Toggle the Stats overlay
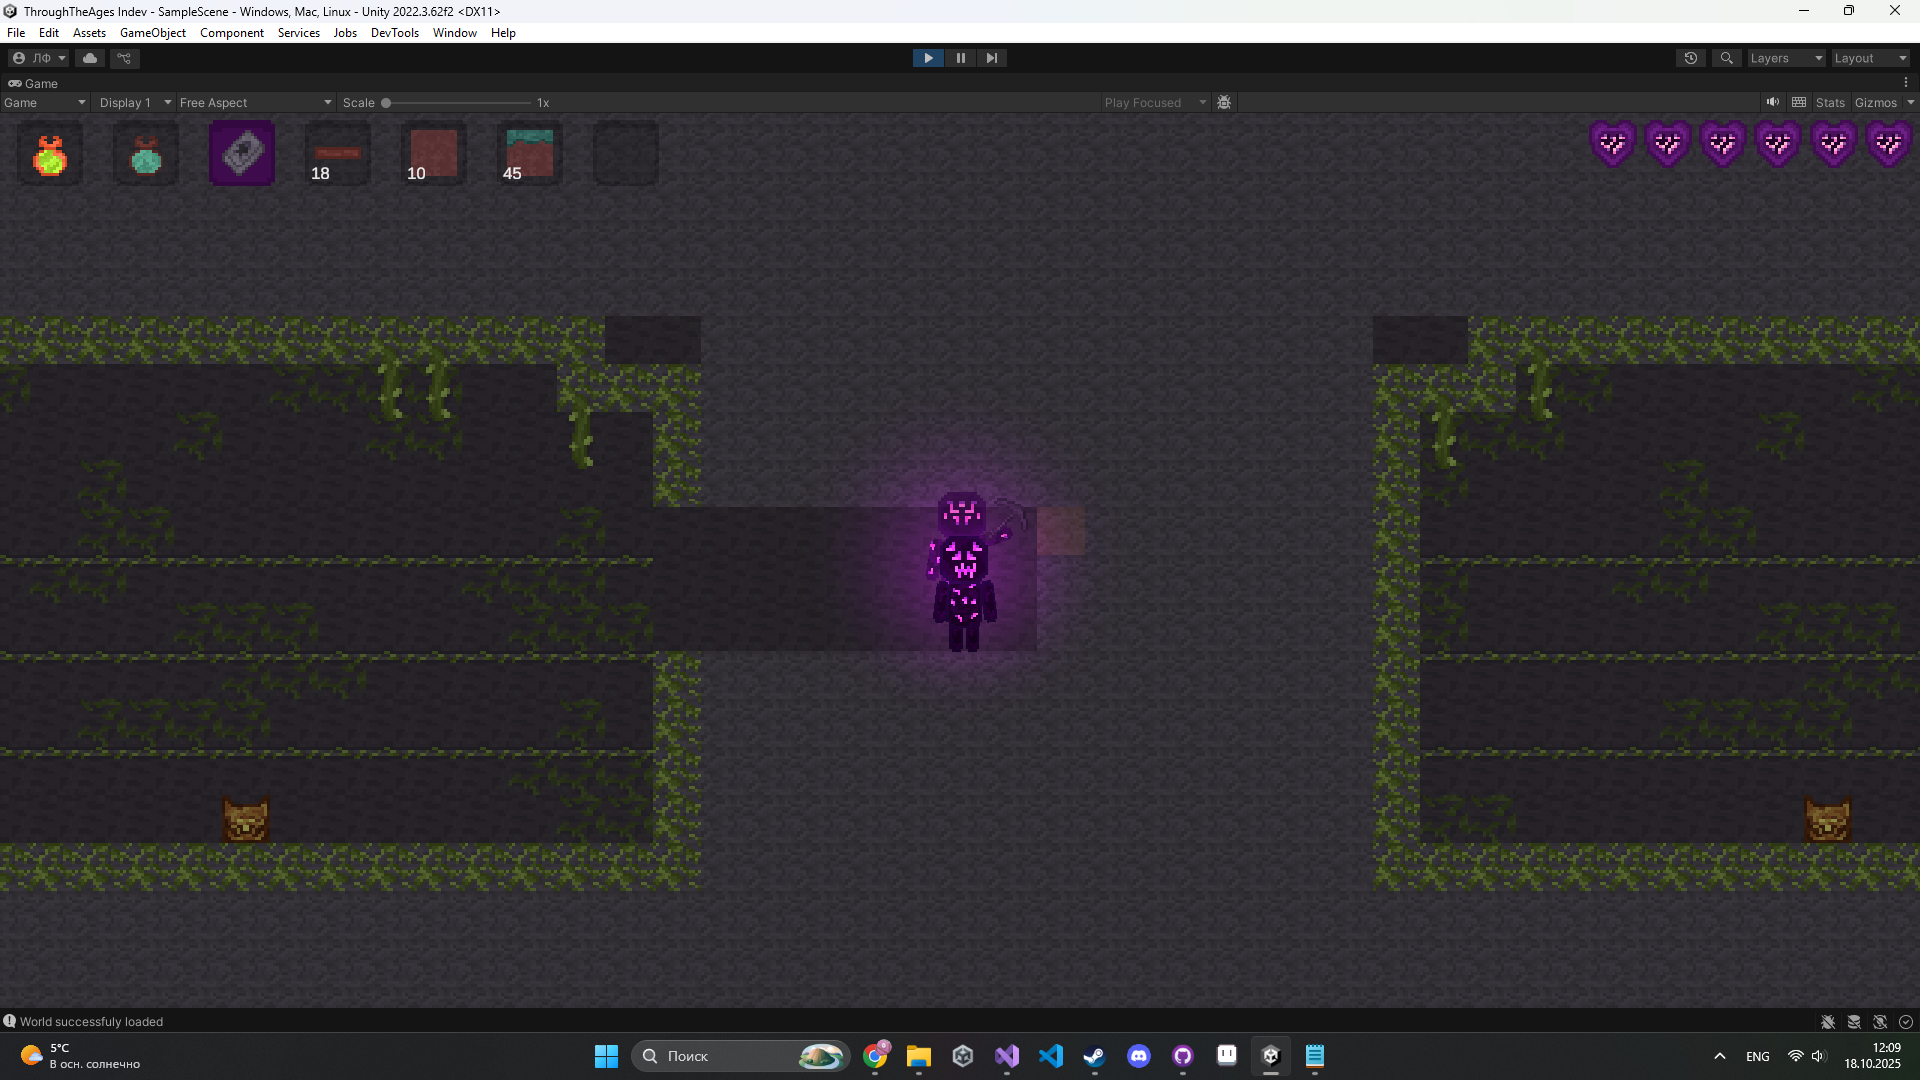 1830,102
